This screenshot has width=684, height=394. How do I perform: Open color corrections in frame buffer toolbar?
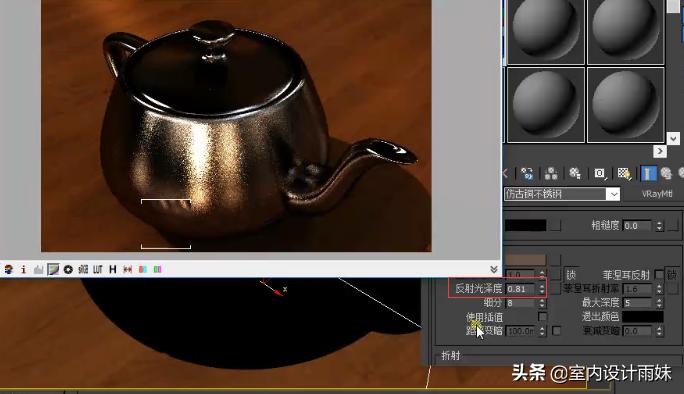pos(9,270)
